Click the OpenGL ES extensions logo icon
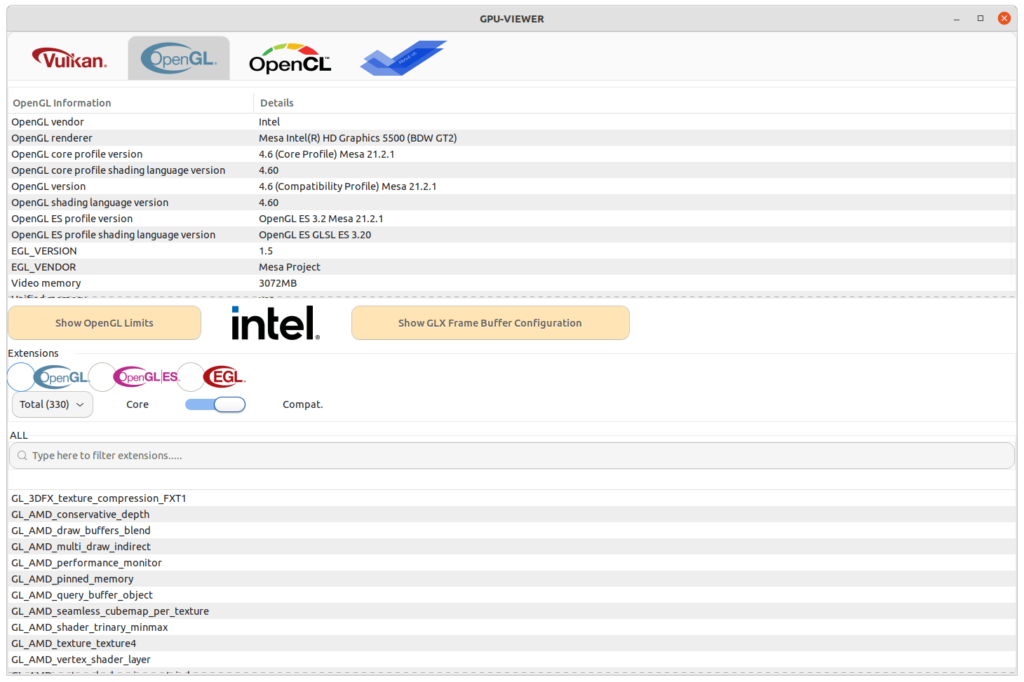 pyautogui.click(x=146, y=377)
